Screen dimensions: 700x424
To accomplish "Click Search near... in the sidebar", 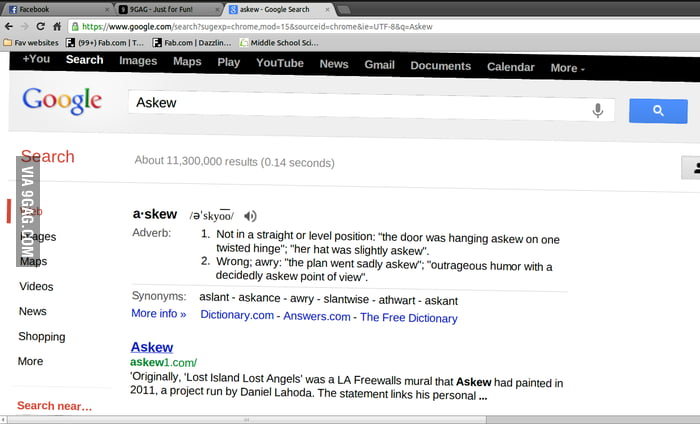I will click(54, 406).
